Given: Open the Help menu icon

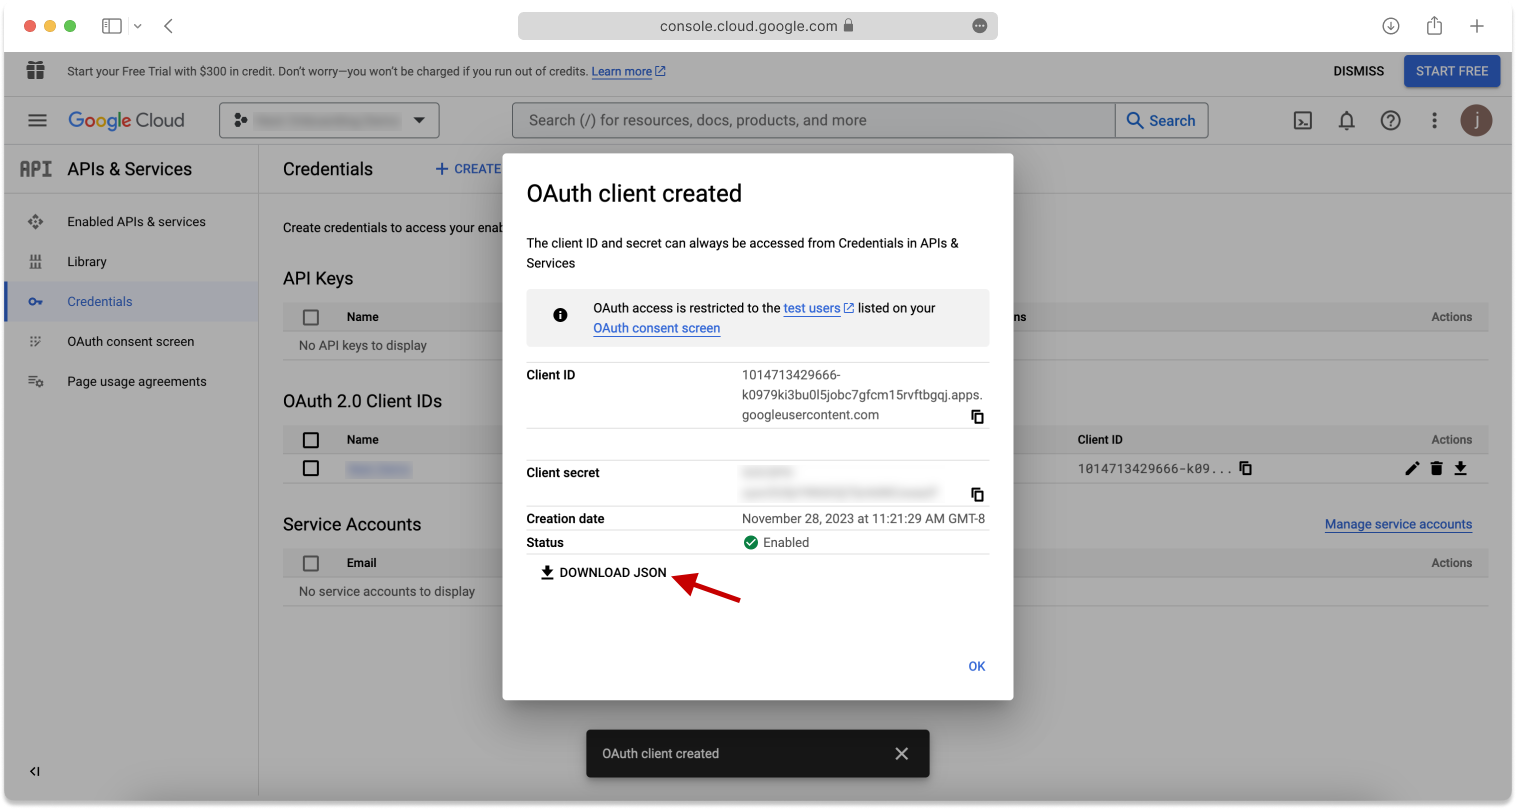Looking at the screenshot, I should click(1390, 120).
